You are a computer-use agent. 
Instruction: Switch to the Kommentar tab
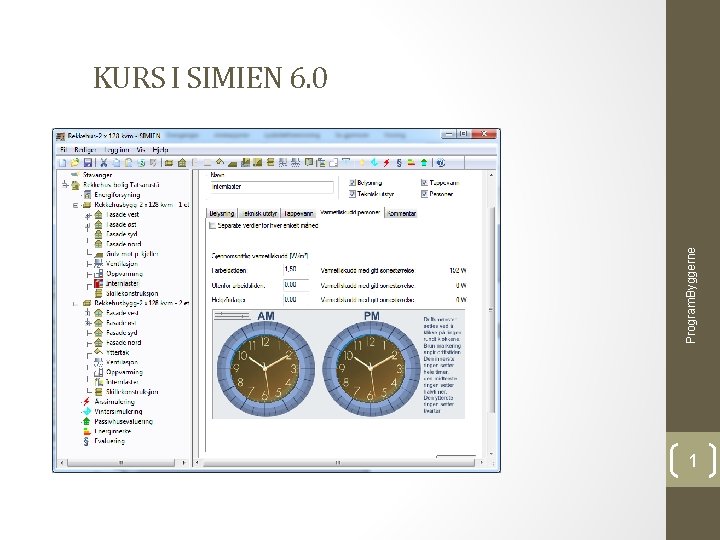click(x=401, y=214)
